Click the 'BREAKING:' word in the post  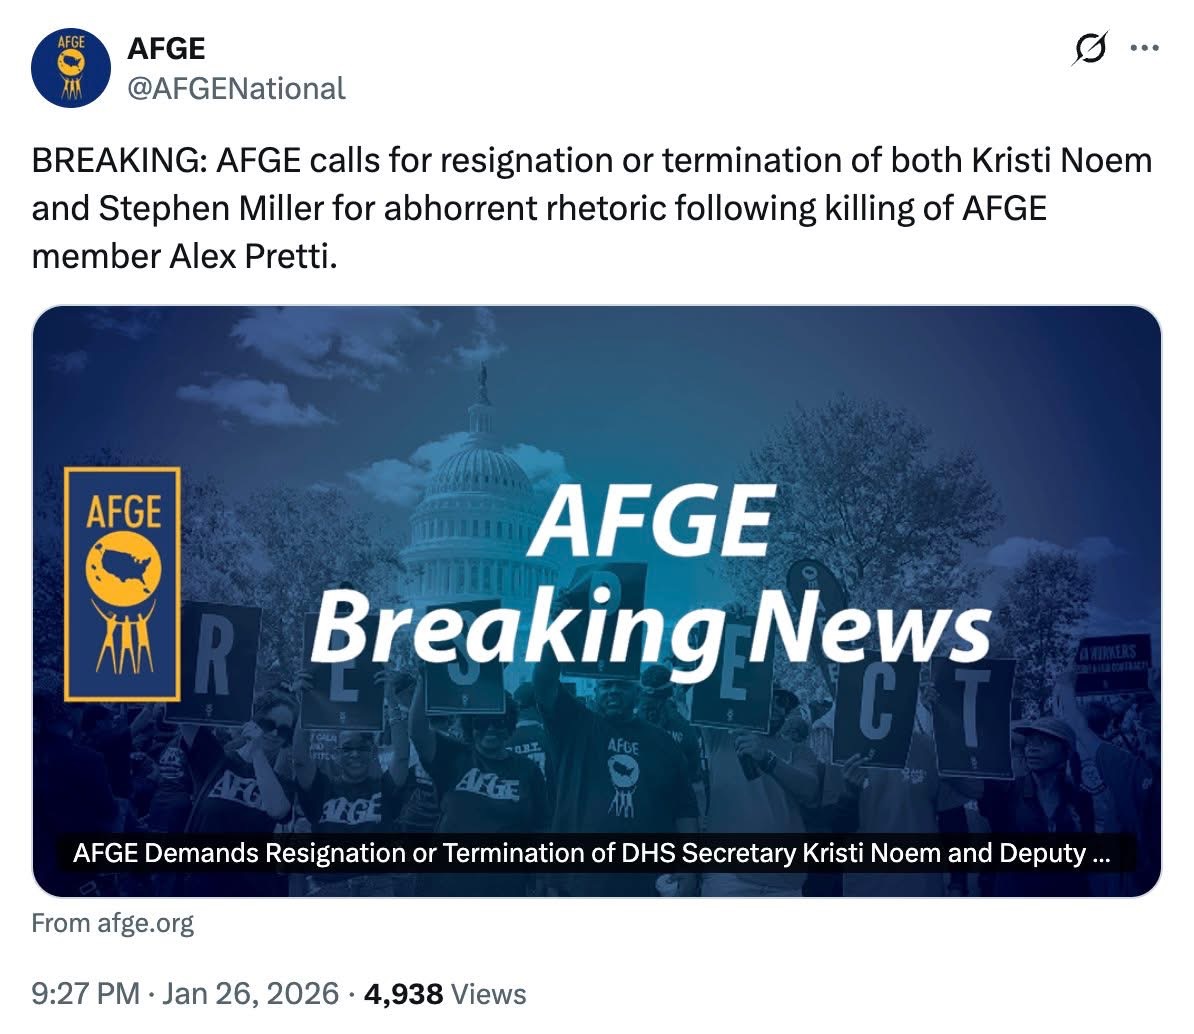(118, 160)
